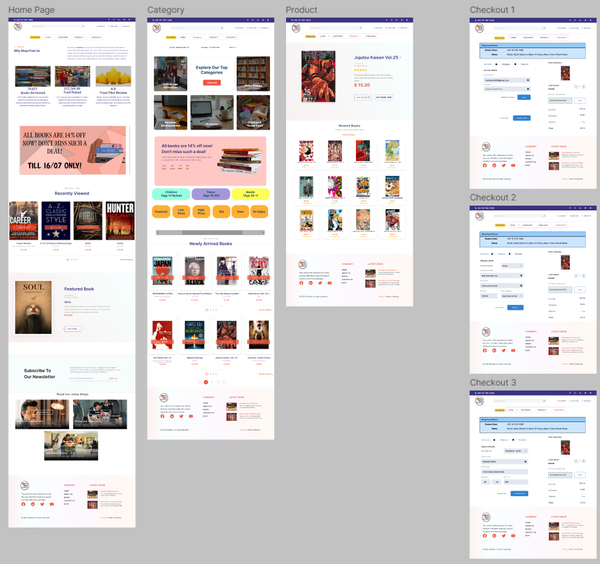Click the red View All categories button

click(212, 82)
